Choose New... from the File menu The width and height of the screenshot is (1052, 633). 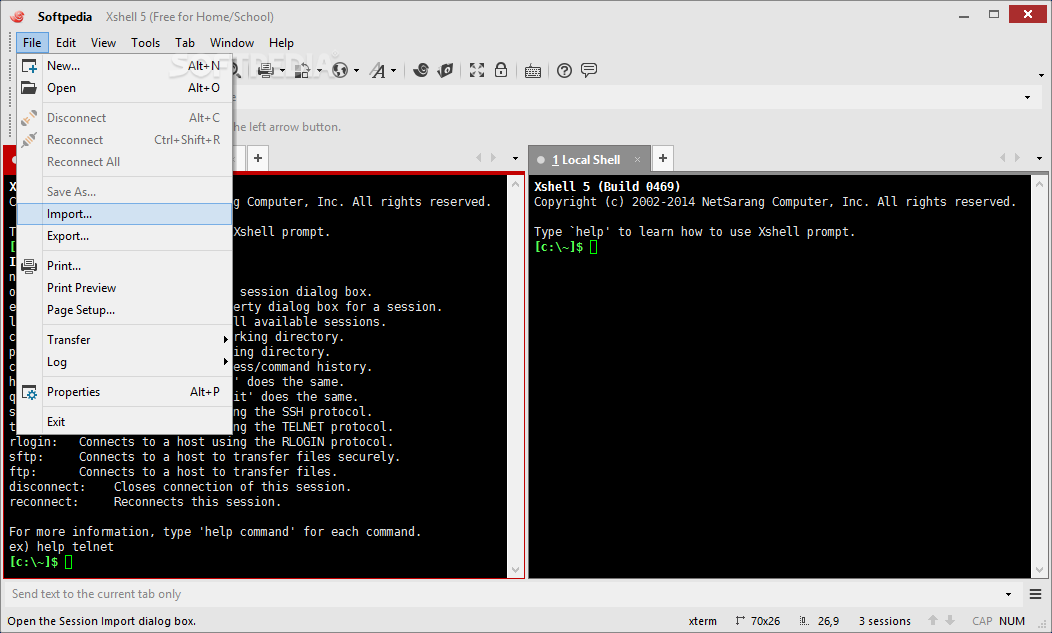125,66
